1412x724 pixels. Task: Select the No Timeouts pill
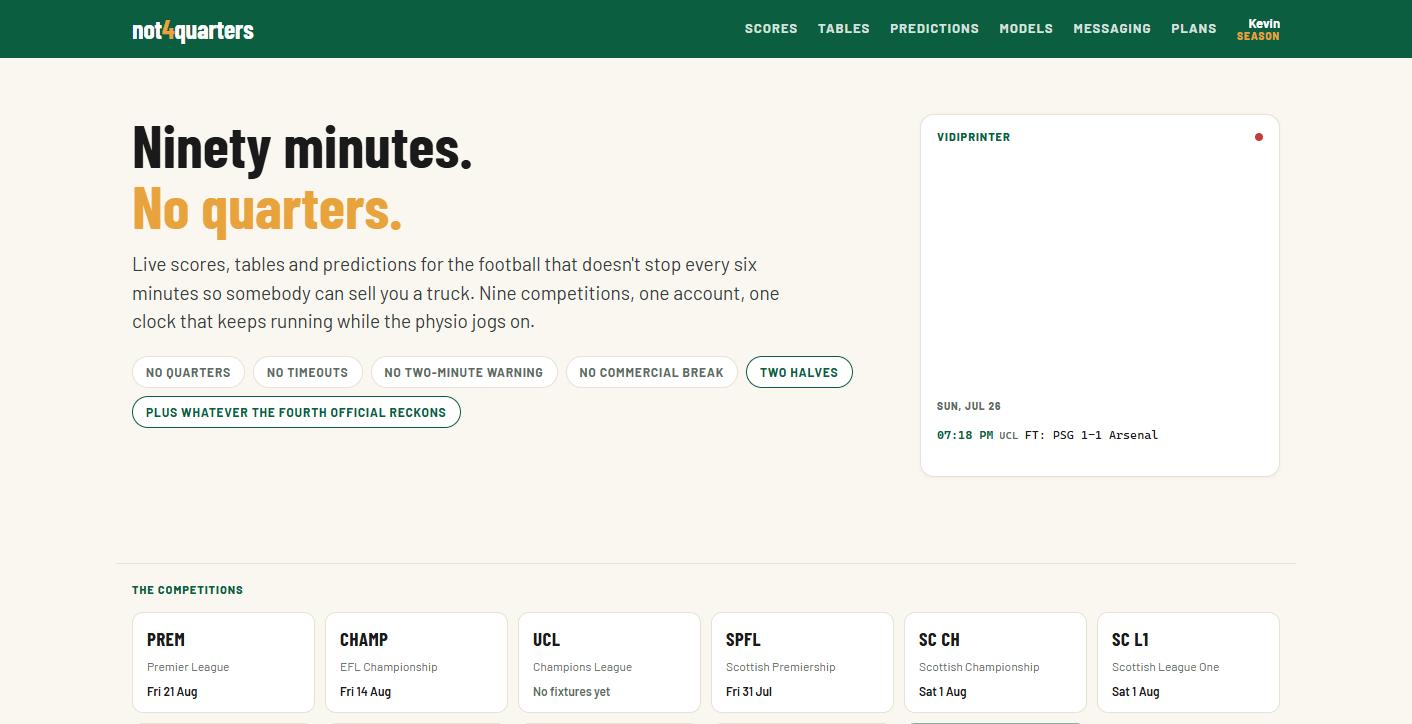307,372
